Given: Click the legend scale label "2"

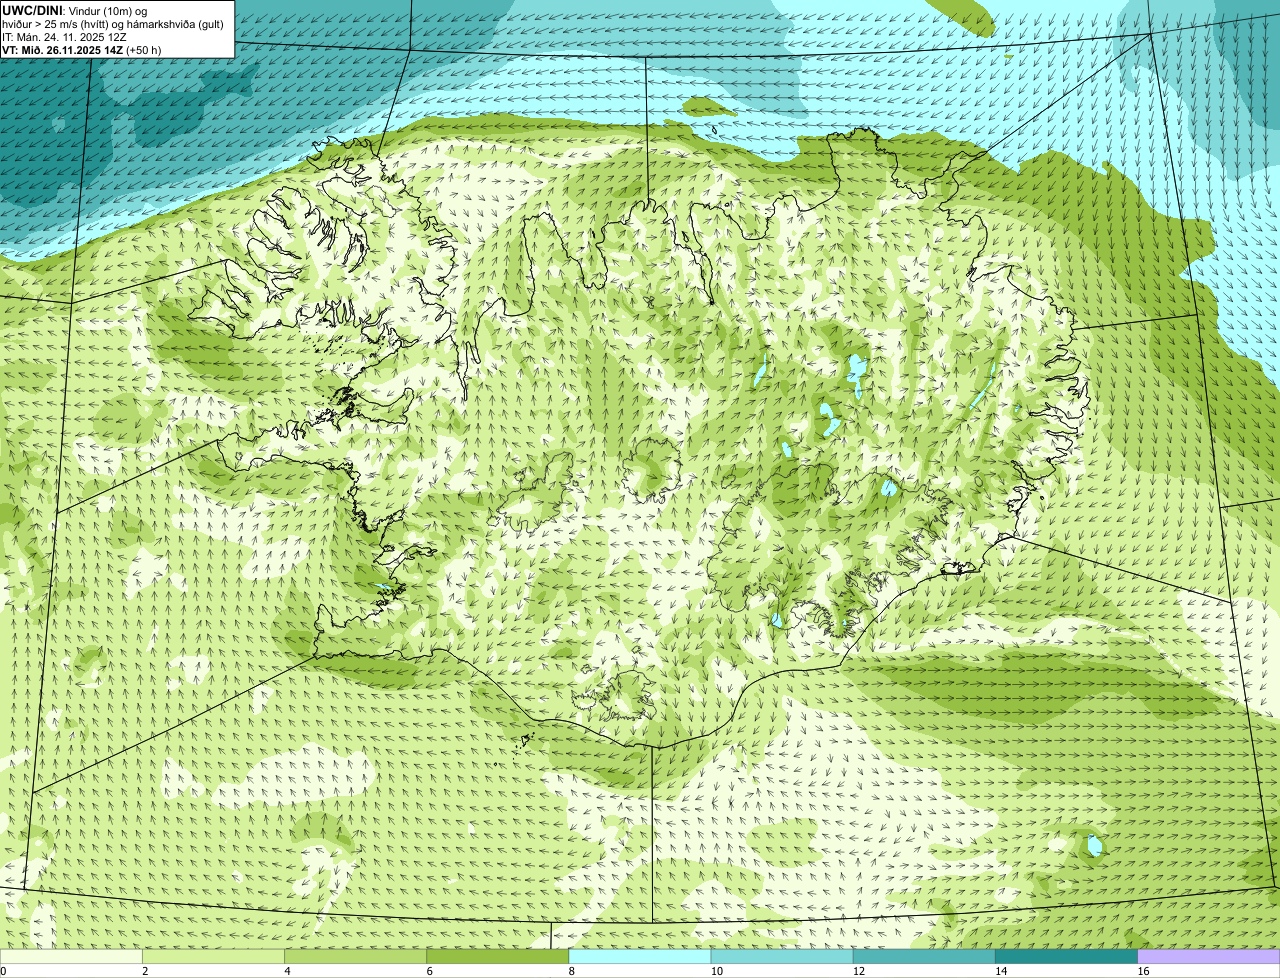Looking at the screenshot, I should (145, 971).
